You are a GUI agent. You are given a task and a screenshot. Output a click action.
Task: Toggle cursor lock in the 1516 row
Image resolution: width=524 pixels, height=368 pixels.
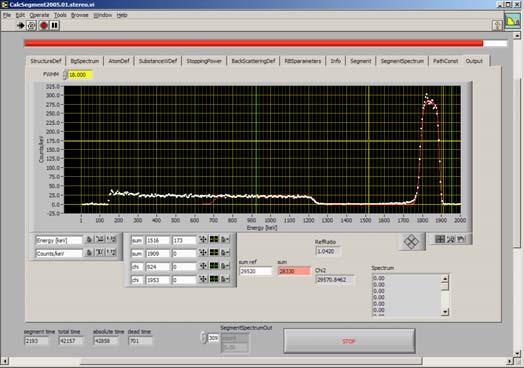(x=225, y=239)
